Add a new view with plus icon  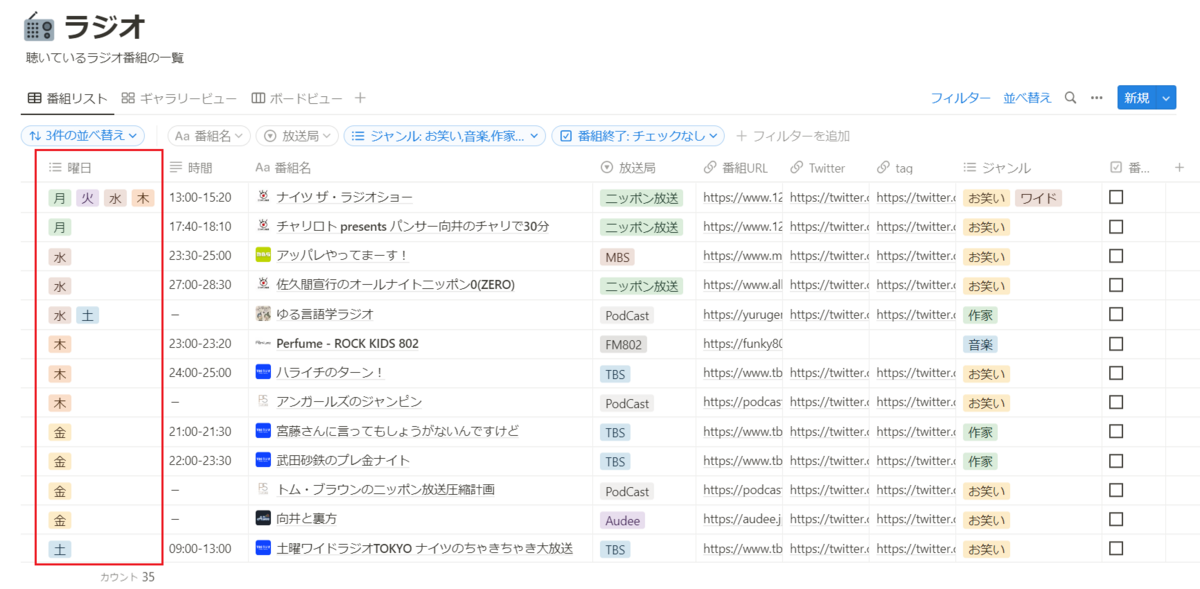click(361, 98)
